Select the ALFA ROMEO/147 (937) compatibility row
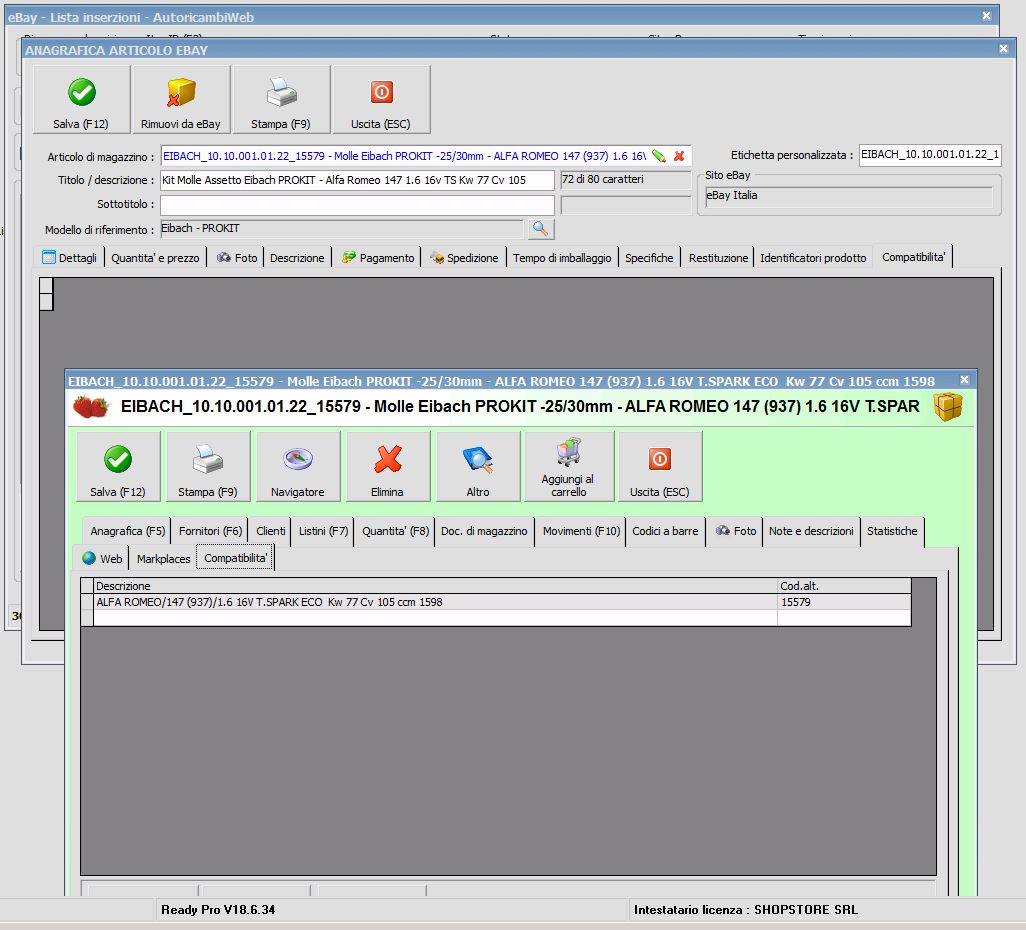Screen dimensions: 1026x930 coord(497,602)
